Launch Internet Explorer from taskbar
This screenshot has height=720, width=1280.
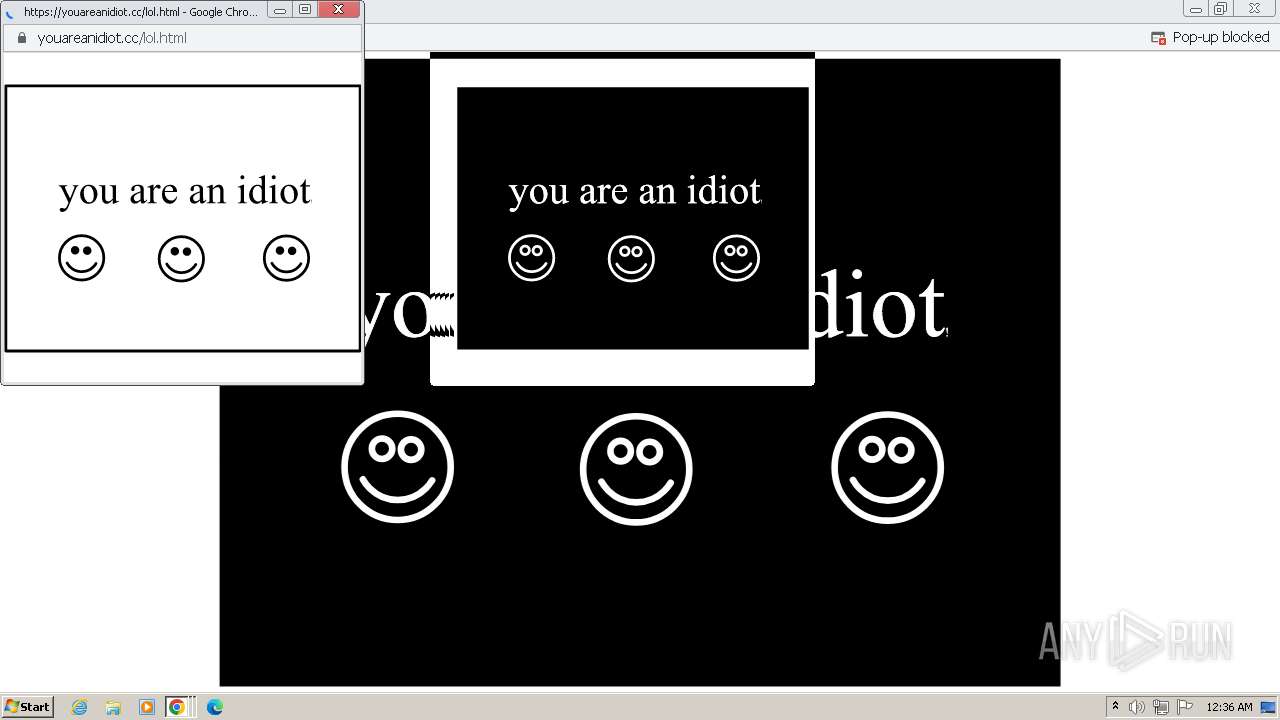[x=80, y=707]
